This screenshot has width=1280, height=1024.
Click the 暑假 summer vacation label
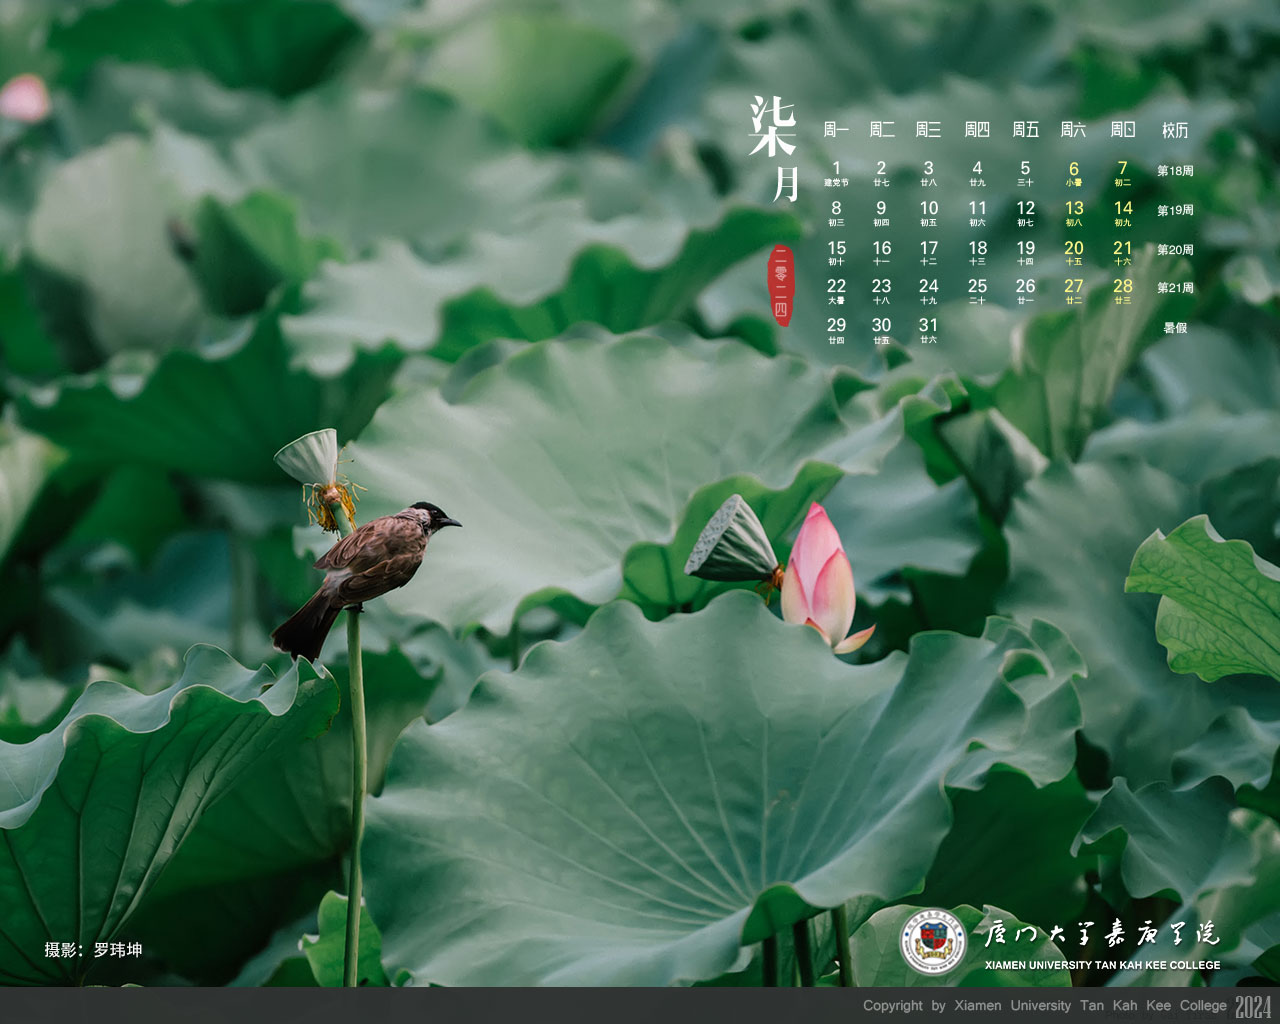click(x=1175, y=328)
